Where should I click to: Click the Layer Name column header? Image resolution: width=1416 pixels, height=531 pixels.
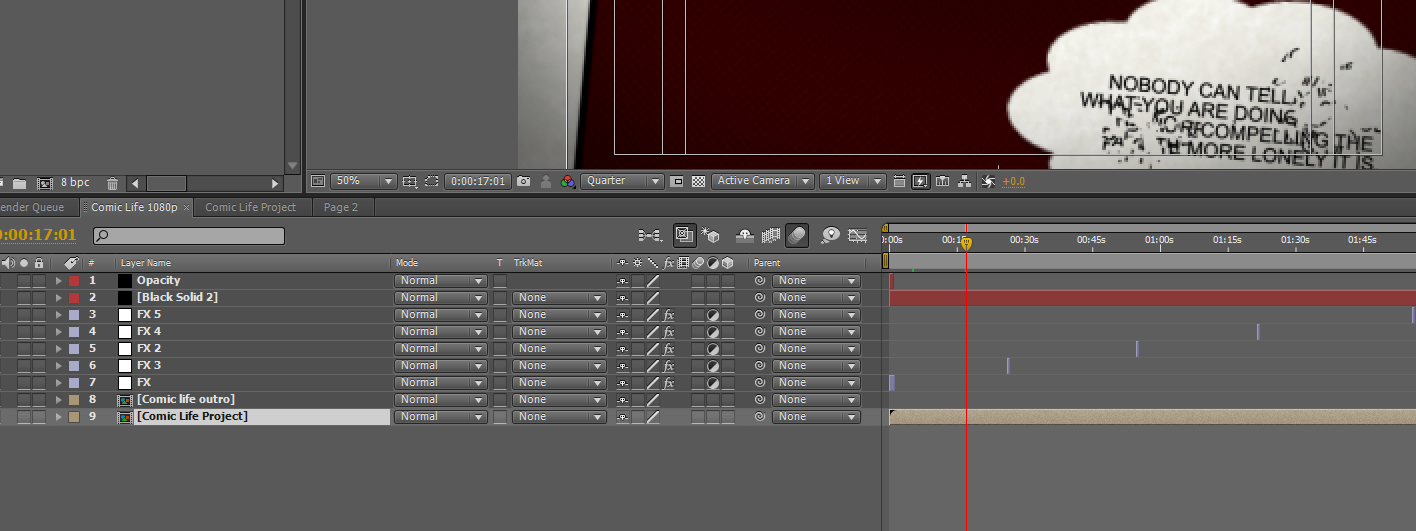pos(146,263)
